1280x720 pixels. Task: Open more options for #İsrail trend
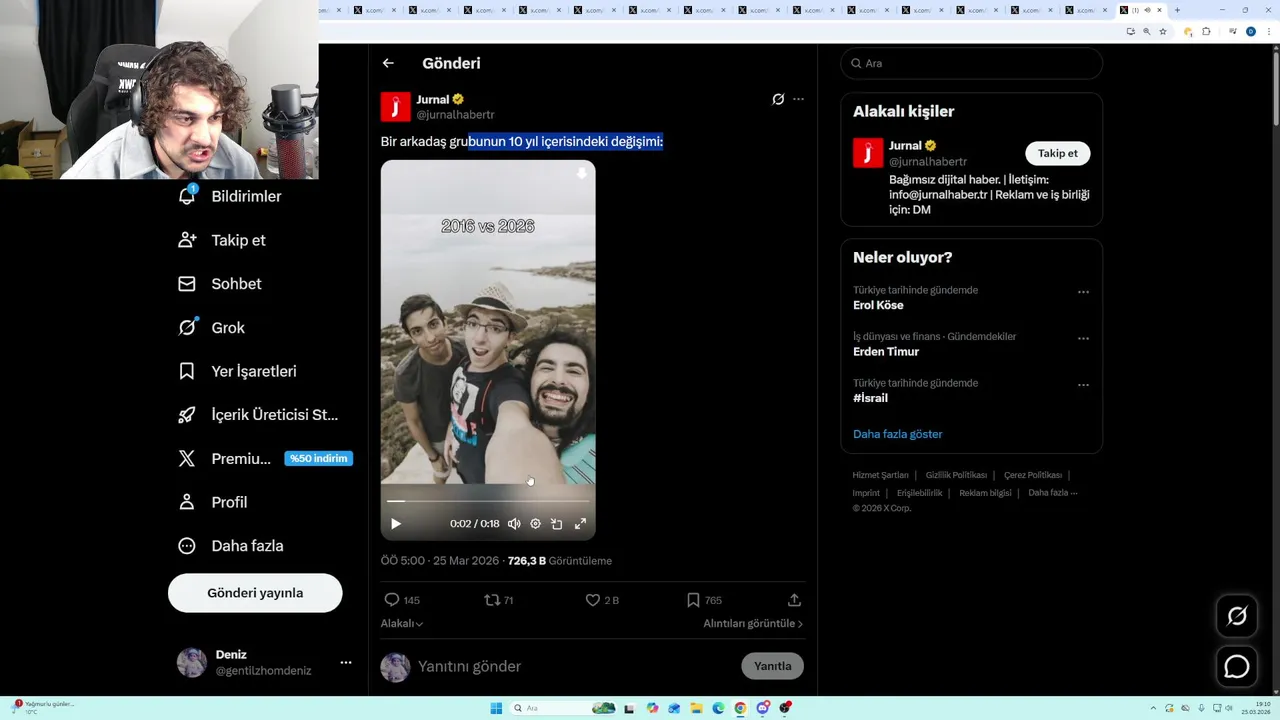[1083, 385]
